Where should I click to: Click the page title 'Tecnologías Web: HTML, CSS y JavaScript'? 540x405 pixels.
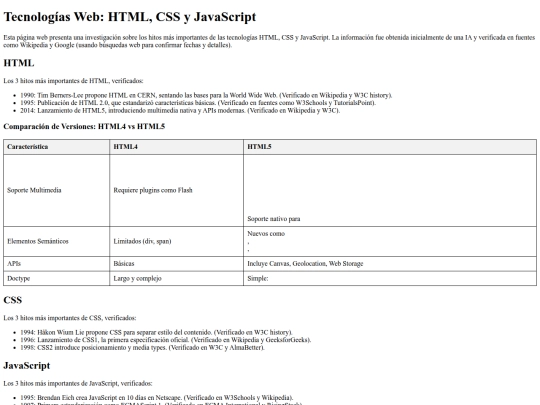click(x=130, y=17)
